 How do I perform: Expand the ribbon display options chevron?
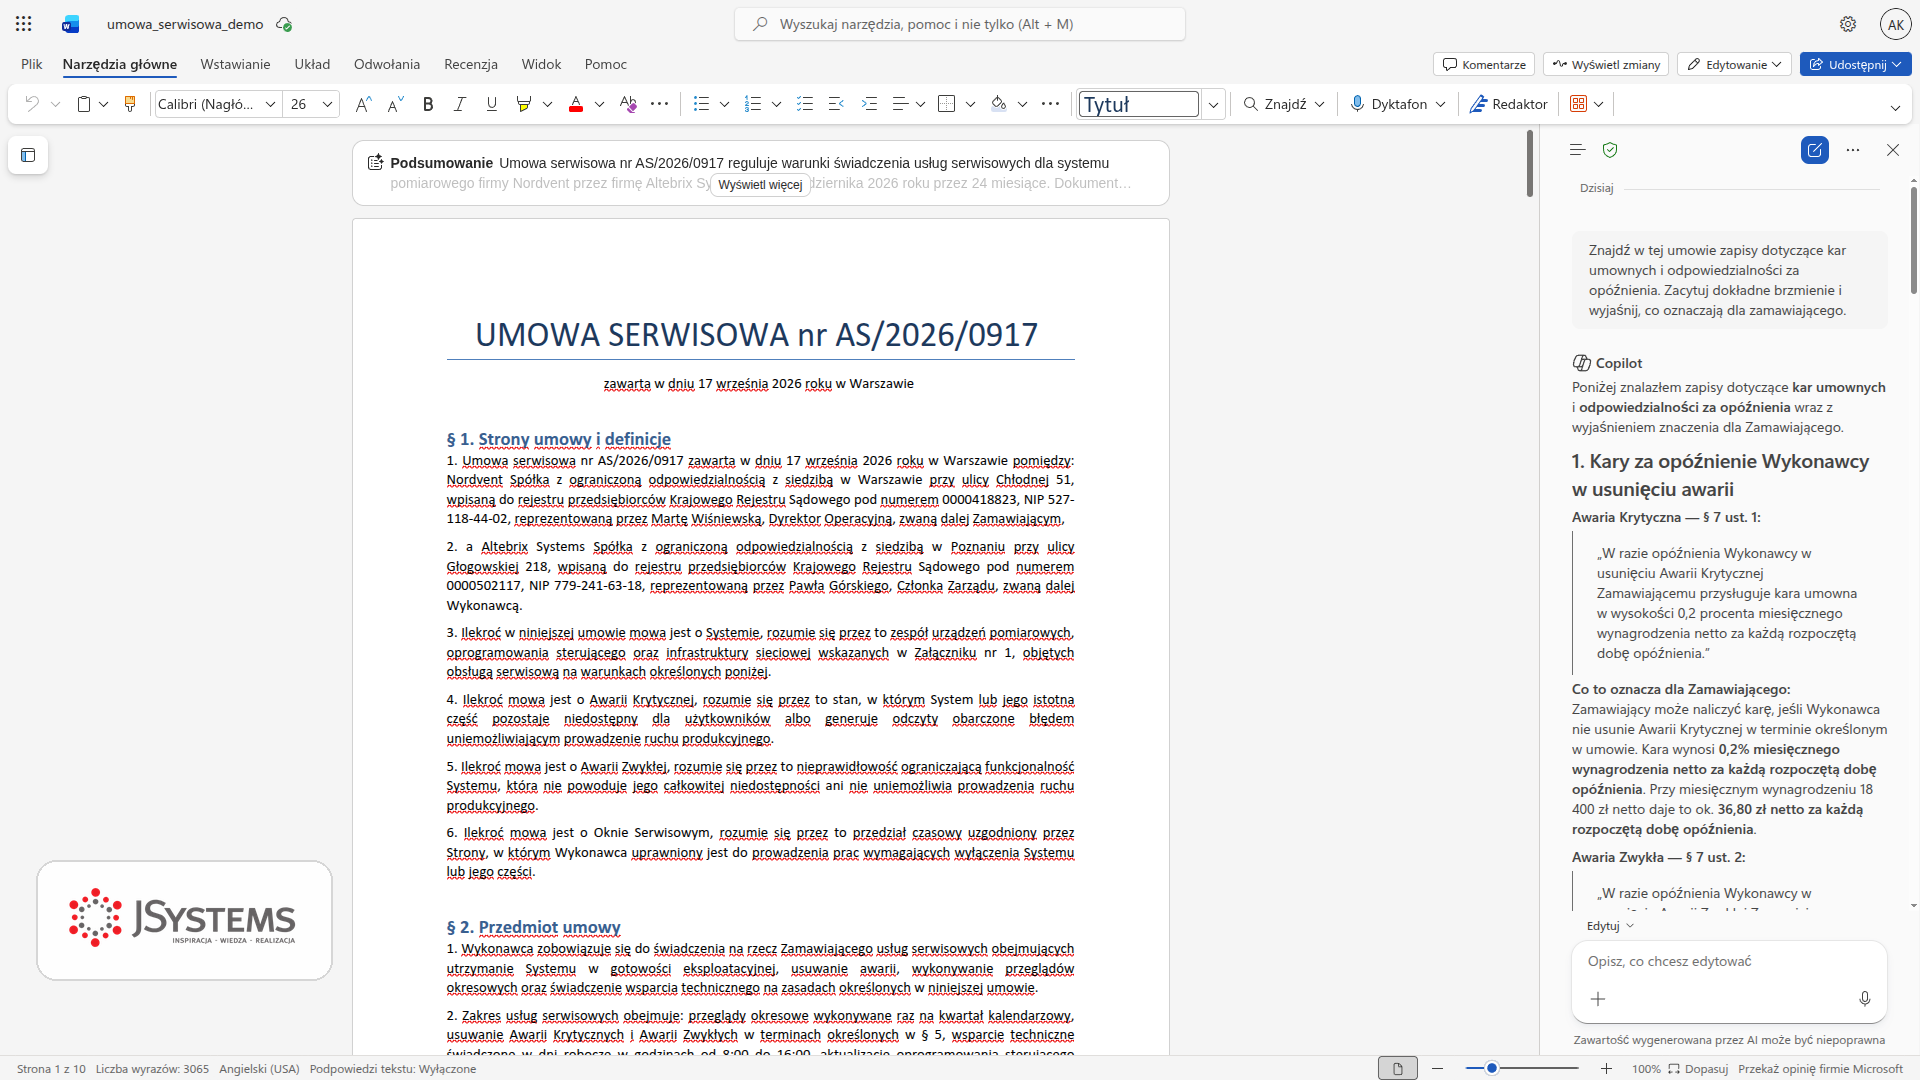(x=1895, y=108)
